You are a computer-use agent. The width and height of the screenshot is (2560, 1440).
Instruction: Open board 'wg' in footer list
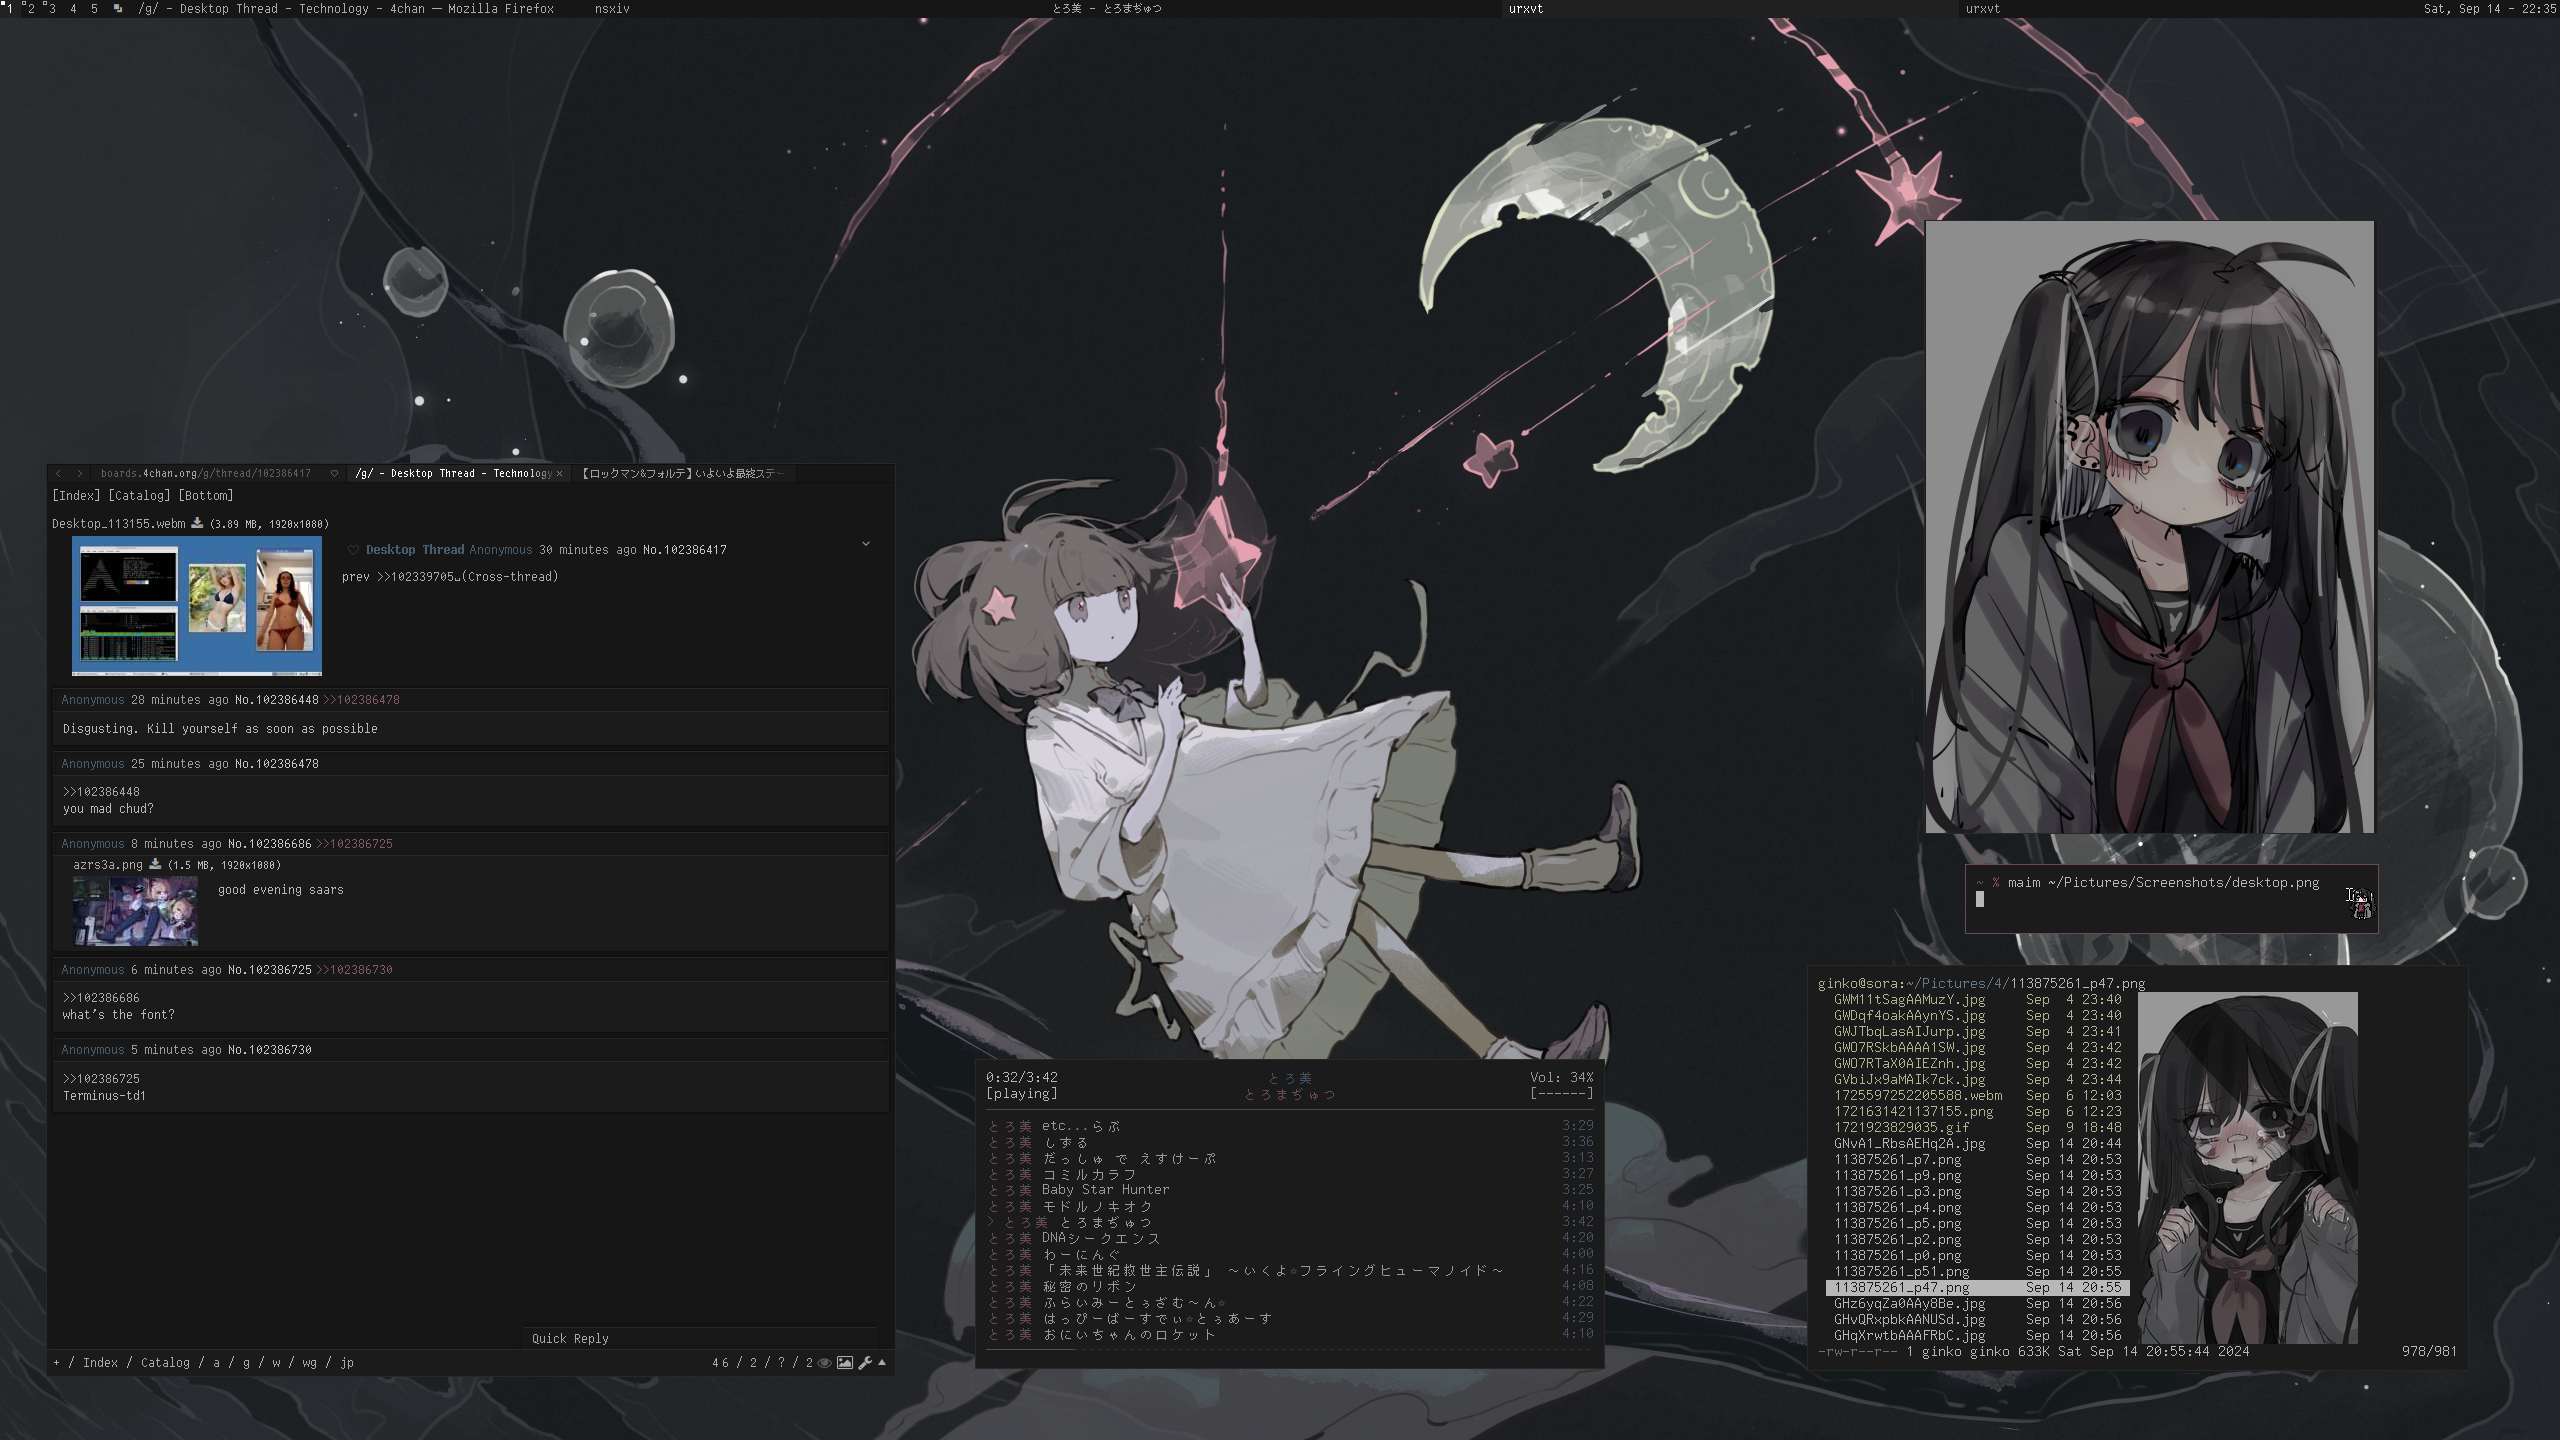[x=309, y=1362]
